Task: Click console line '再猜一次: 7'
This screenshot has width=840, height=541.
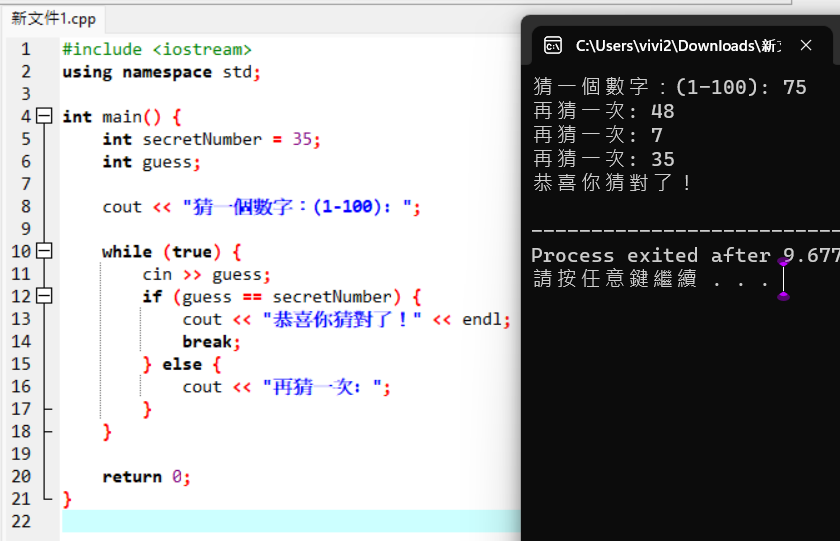Action: [x=598, y=135]
